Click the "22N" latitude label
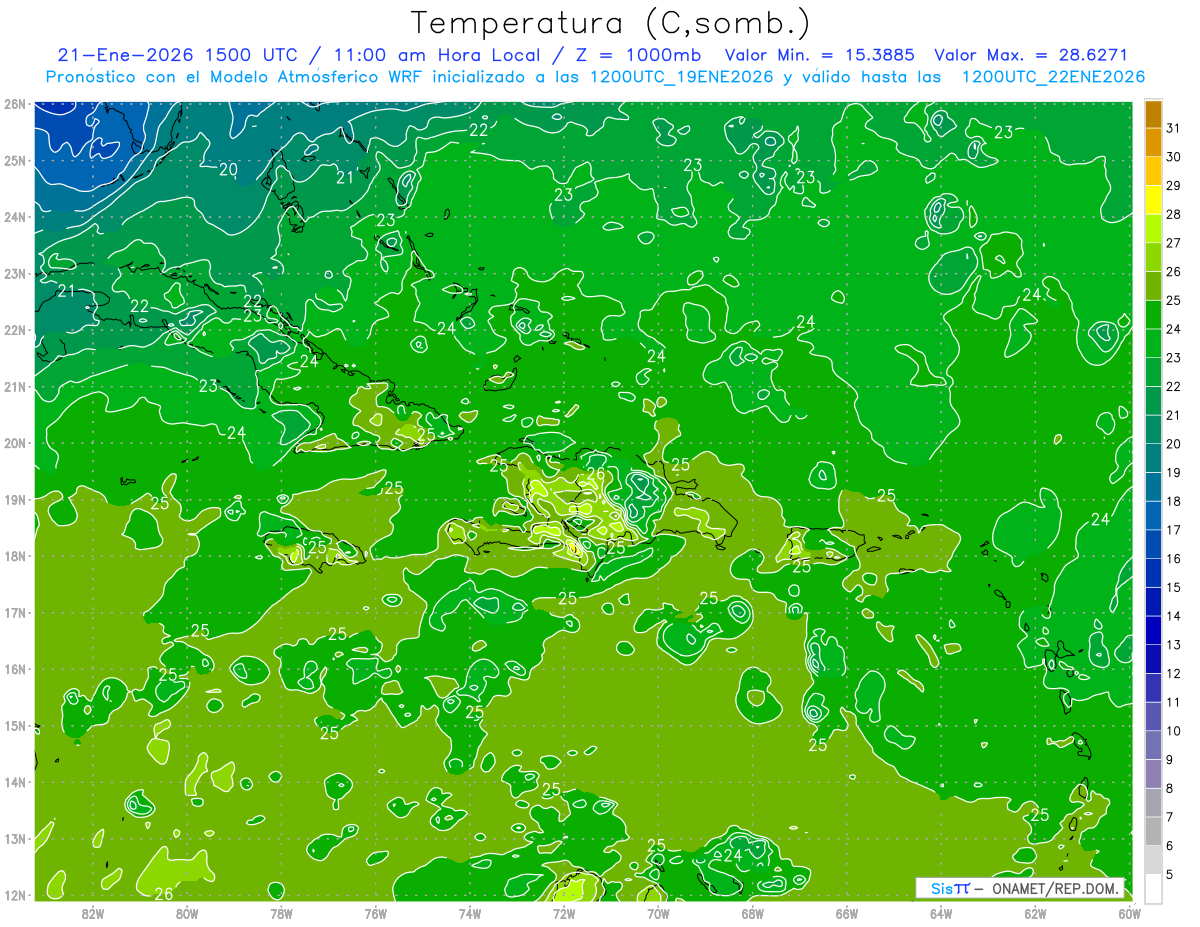 coord(14,330)
